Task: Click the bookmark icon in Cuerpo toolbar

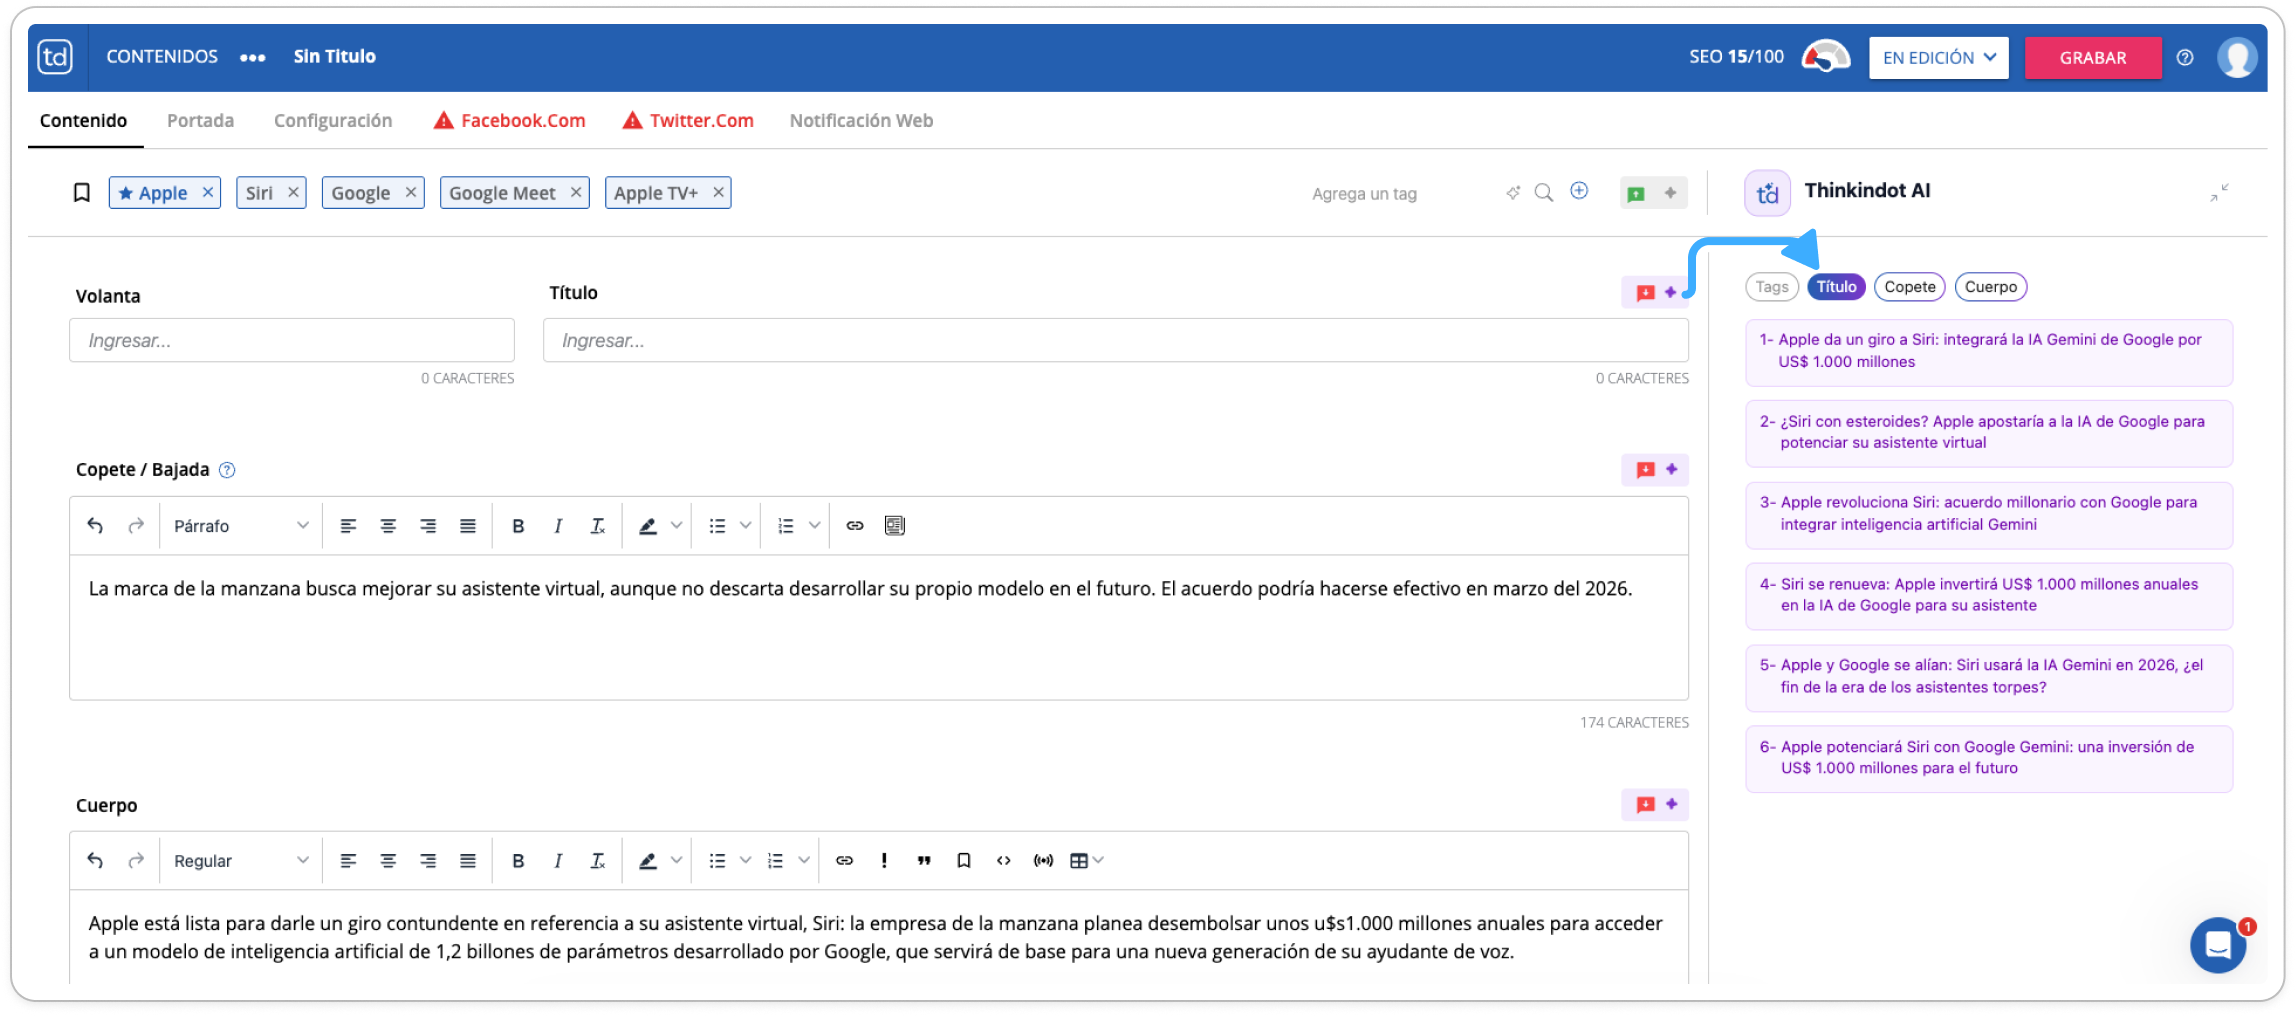Action: click(x=964, y=861)
